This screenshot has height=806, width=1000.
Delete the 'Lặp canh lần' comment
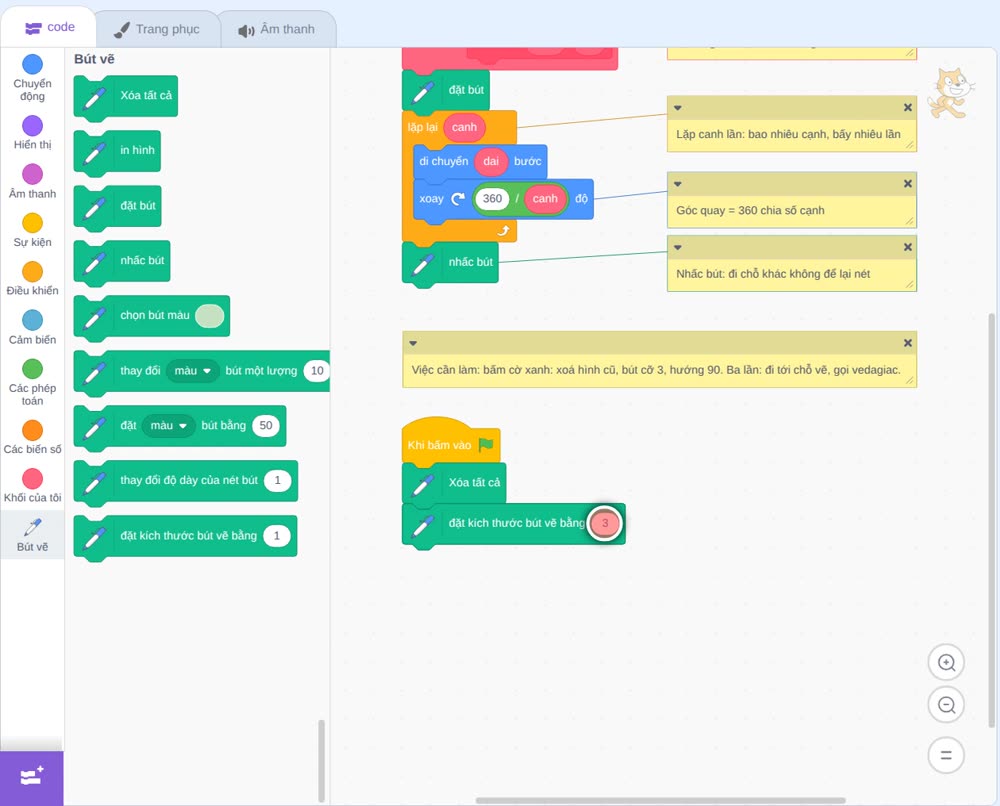pos(908,108)
